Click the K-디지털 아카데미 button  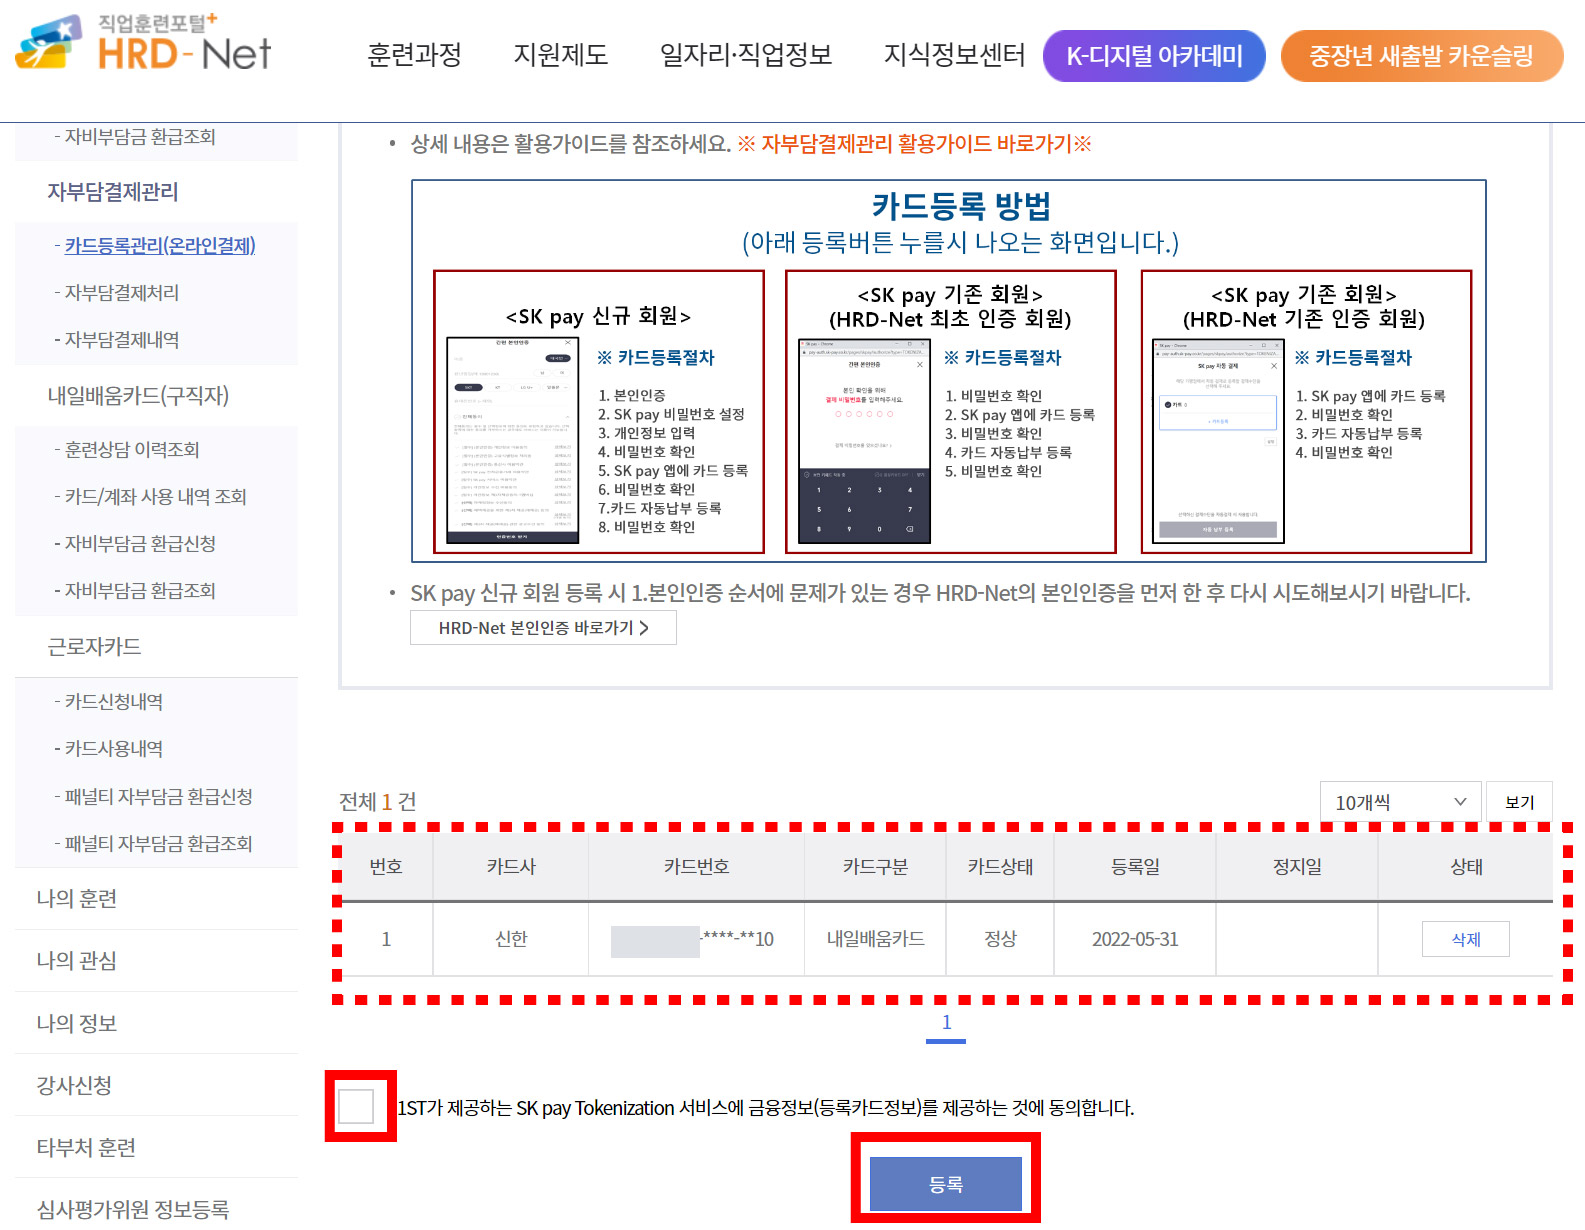[x=1154, y=56]
